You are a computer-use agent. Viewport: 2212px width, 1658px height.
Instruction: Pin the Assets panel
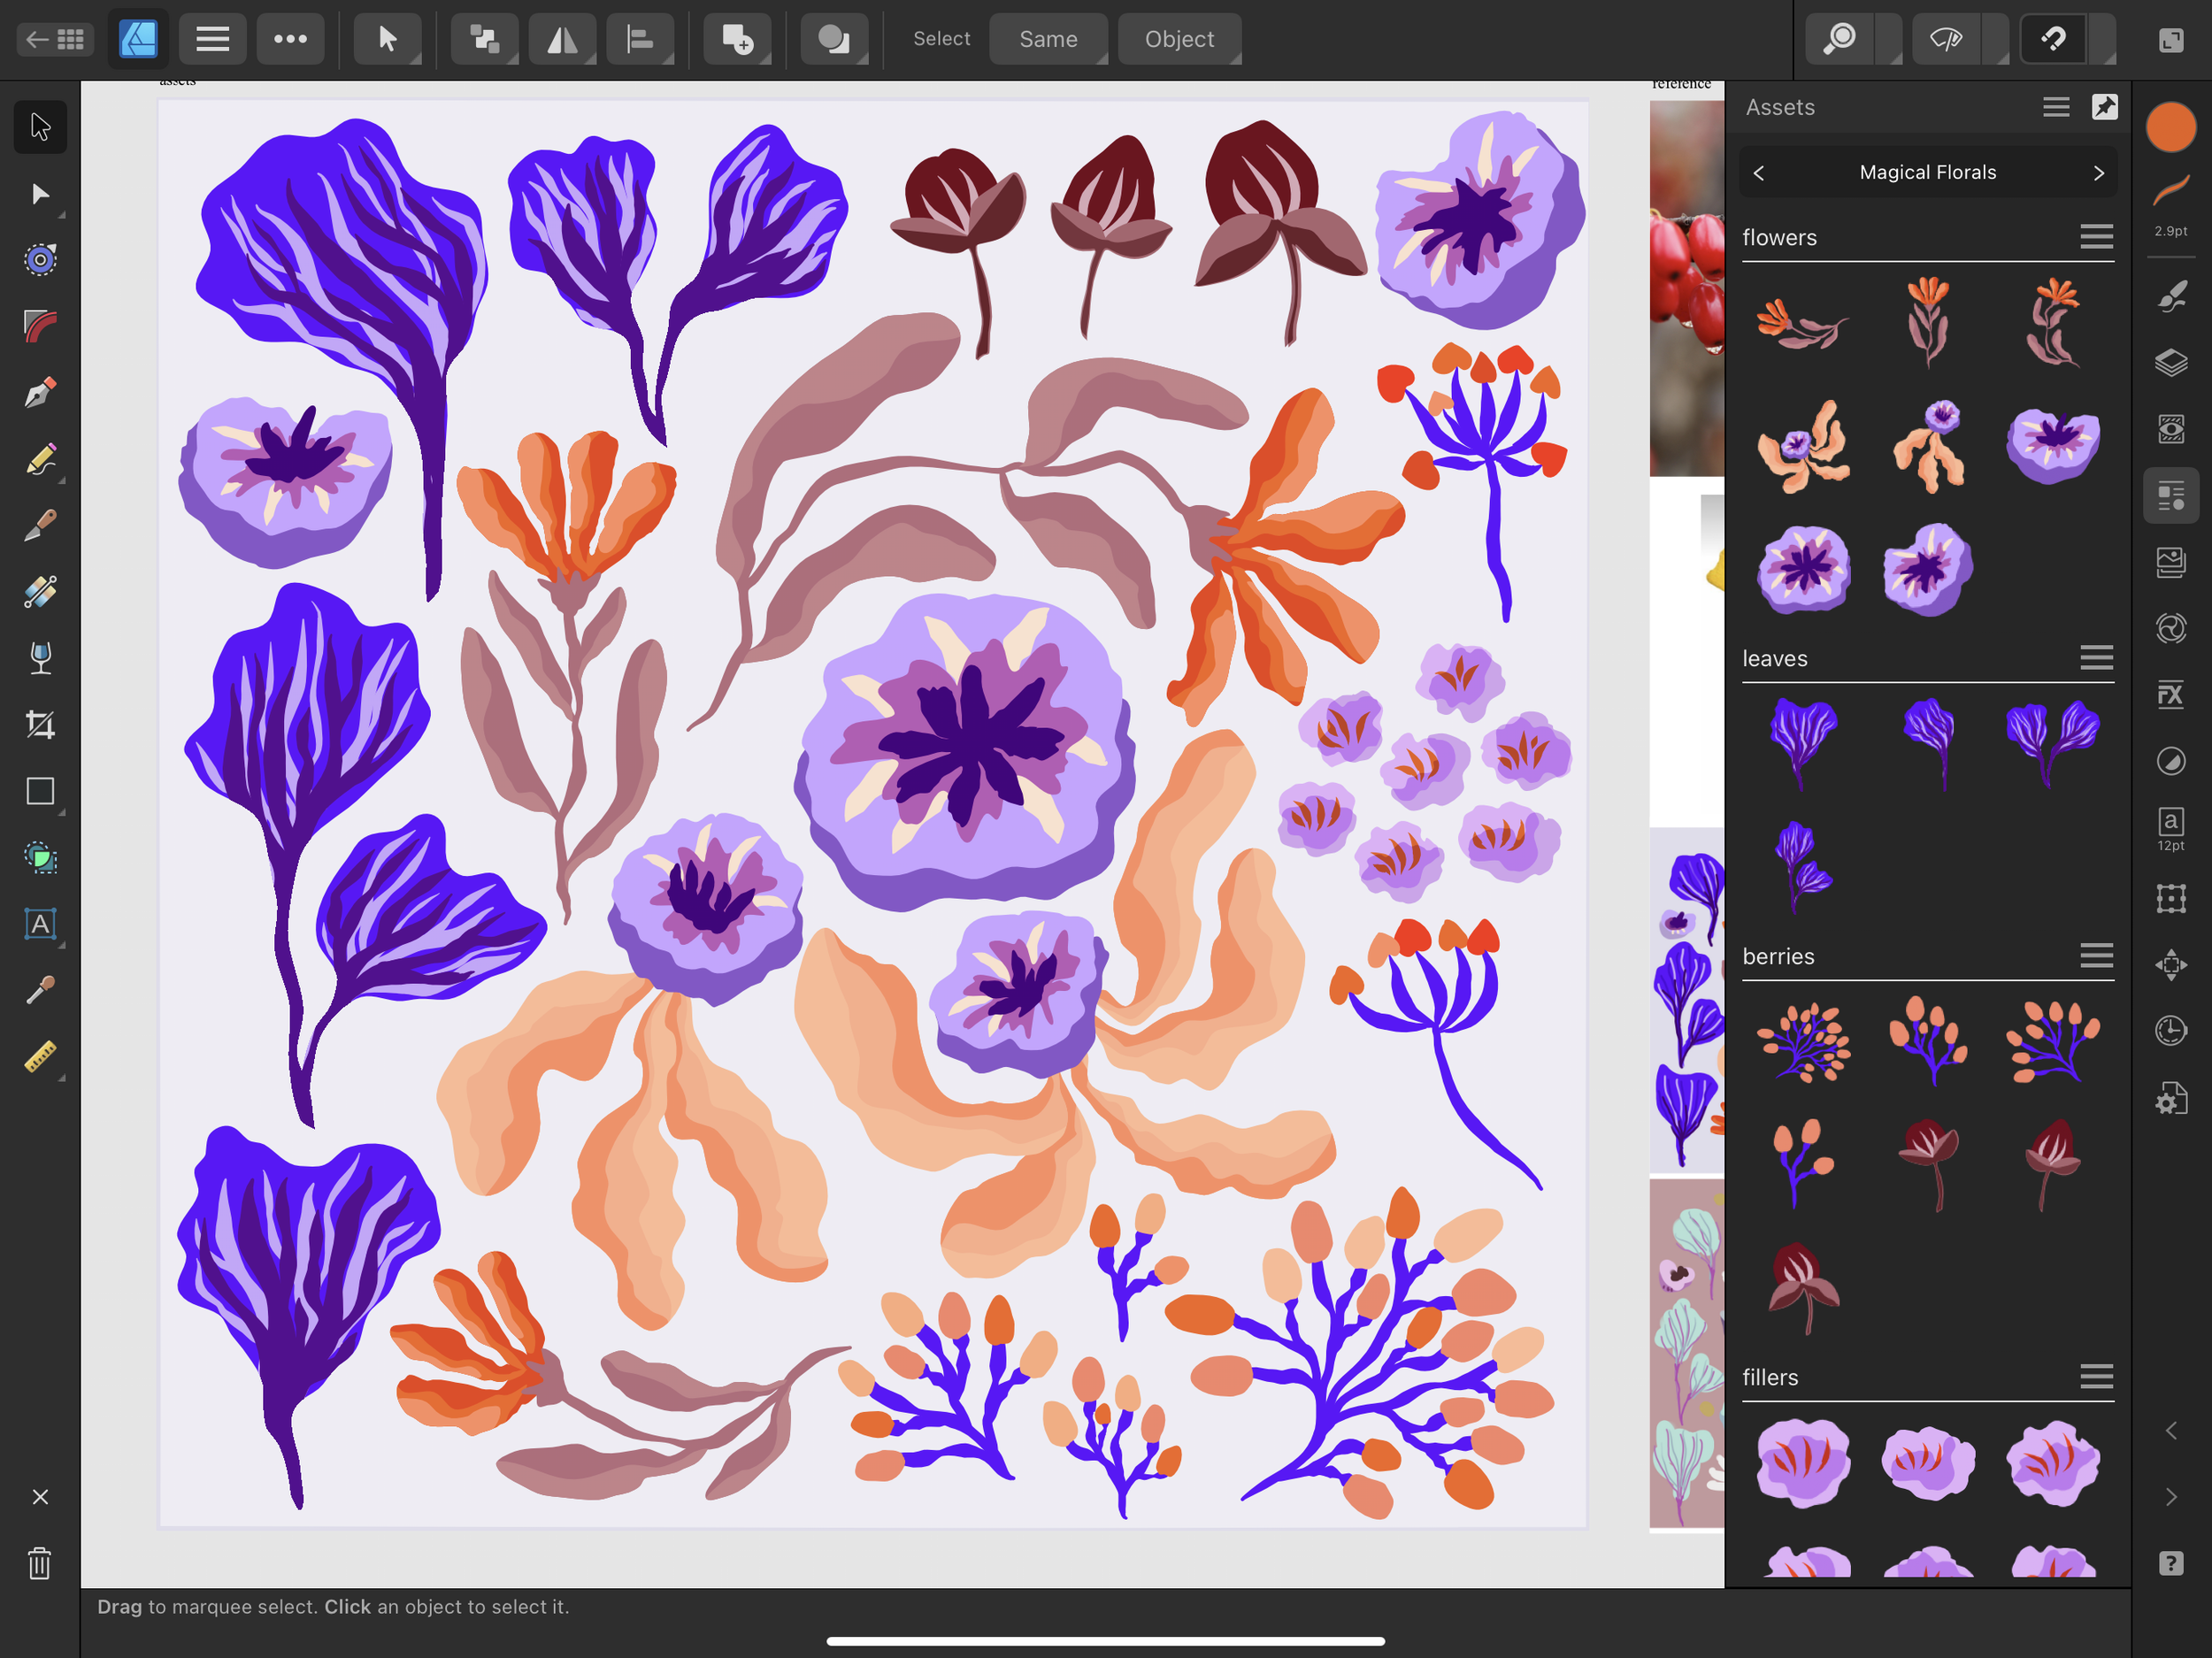point(2105,107)
